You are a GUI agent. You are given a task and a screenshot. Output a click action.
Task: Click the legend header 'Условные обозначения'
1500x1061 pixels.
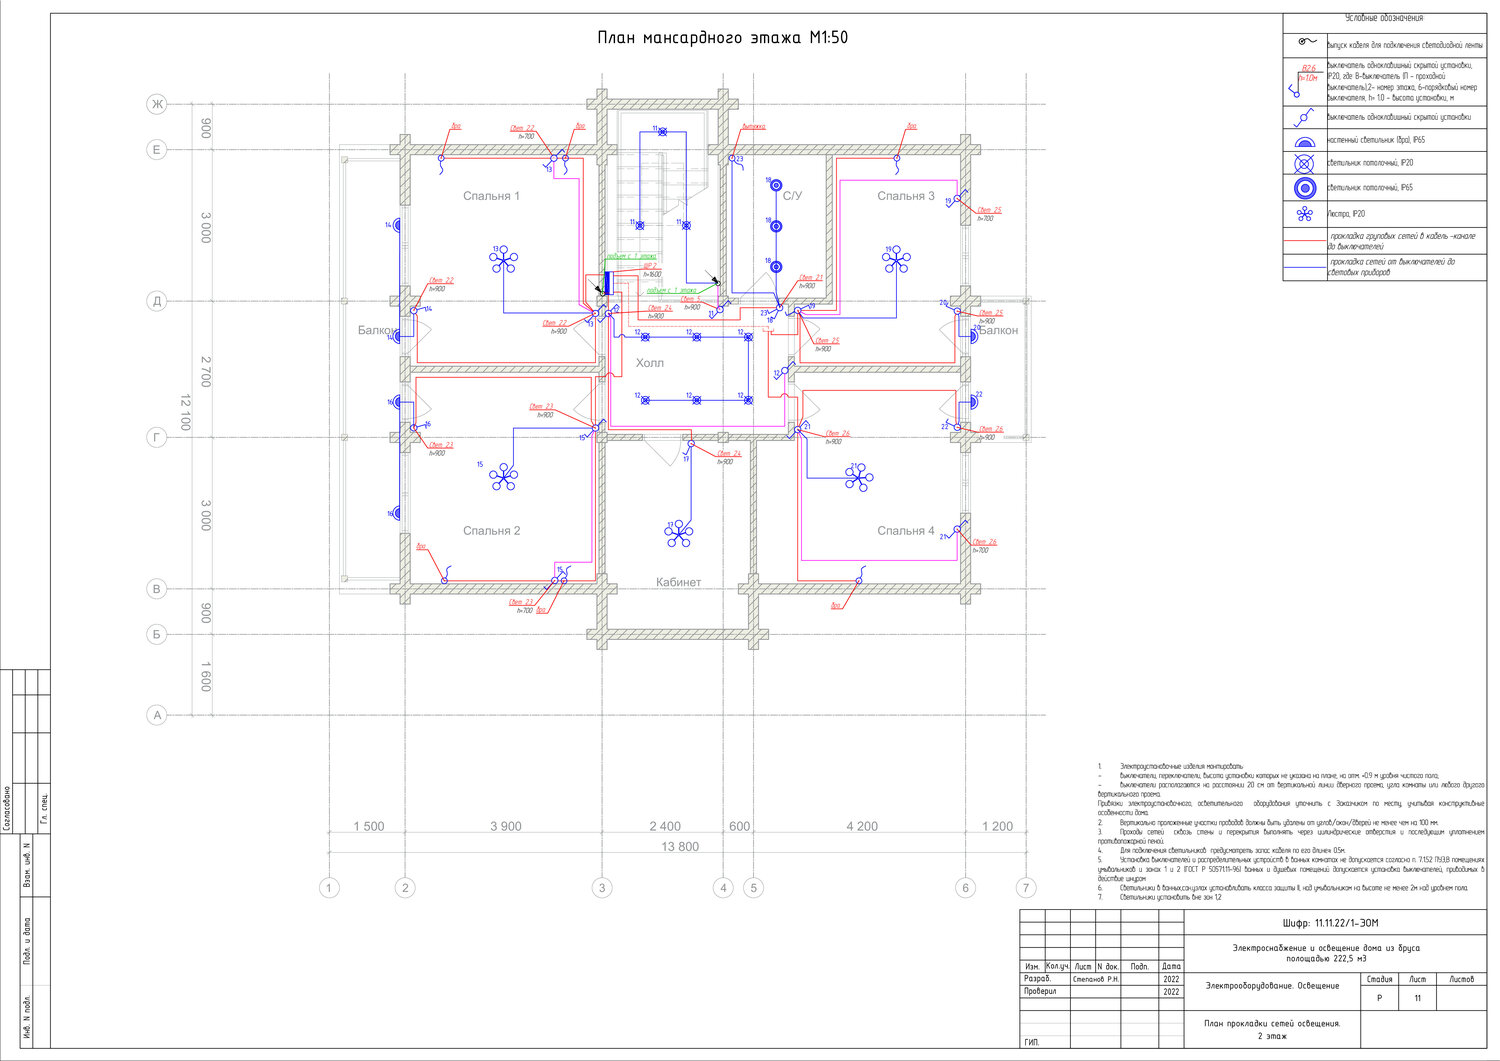click(1384, 18)
